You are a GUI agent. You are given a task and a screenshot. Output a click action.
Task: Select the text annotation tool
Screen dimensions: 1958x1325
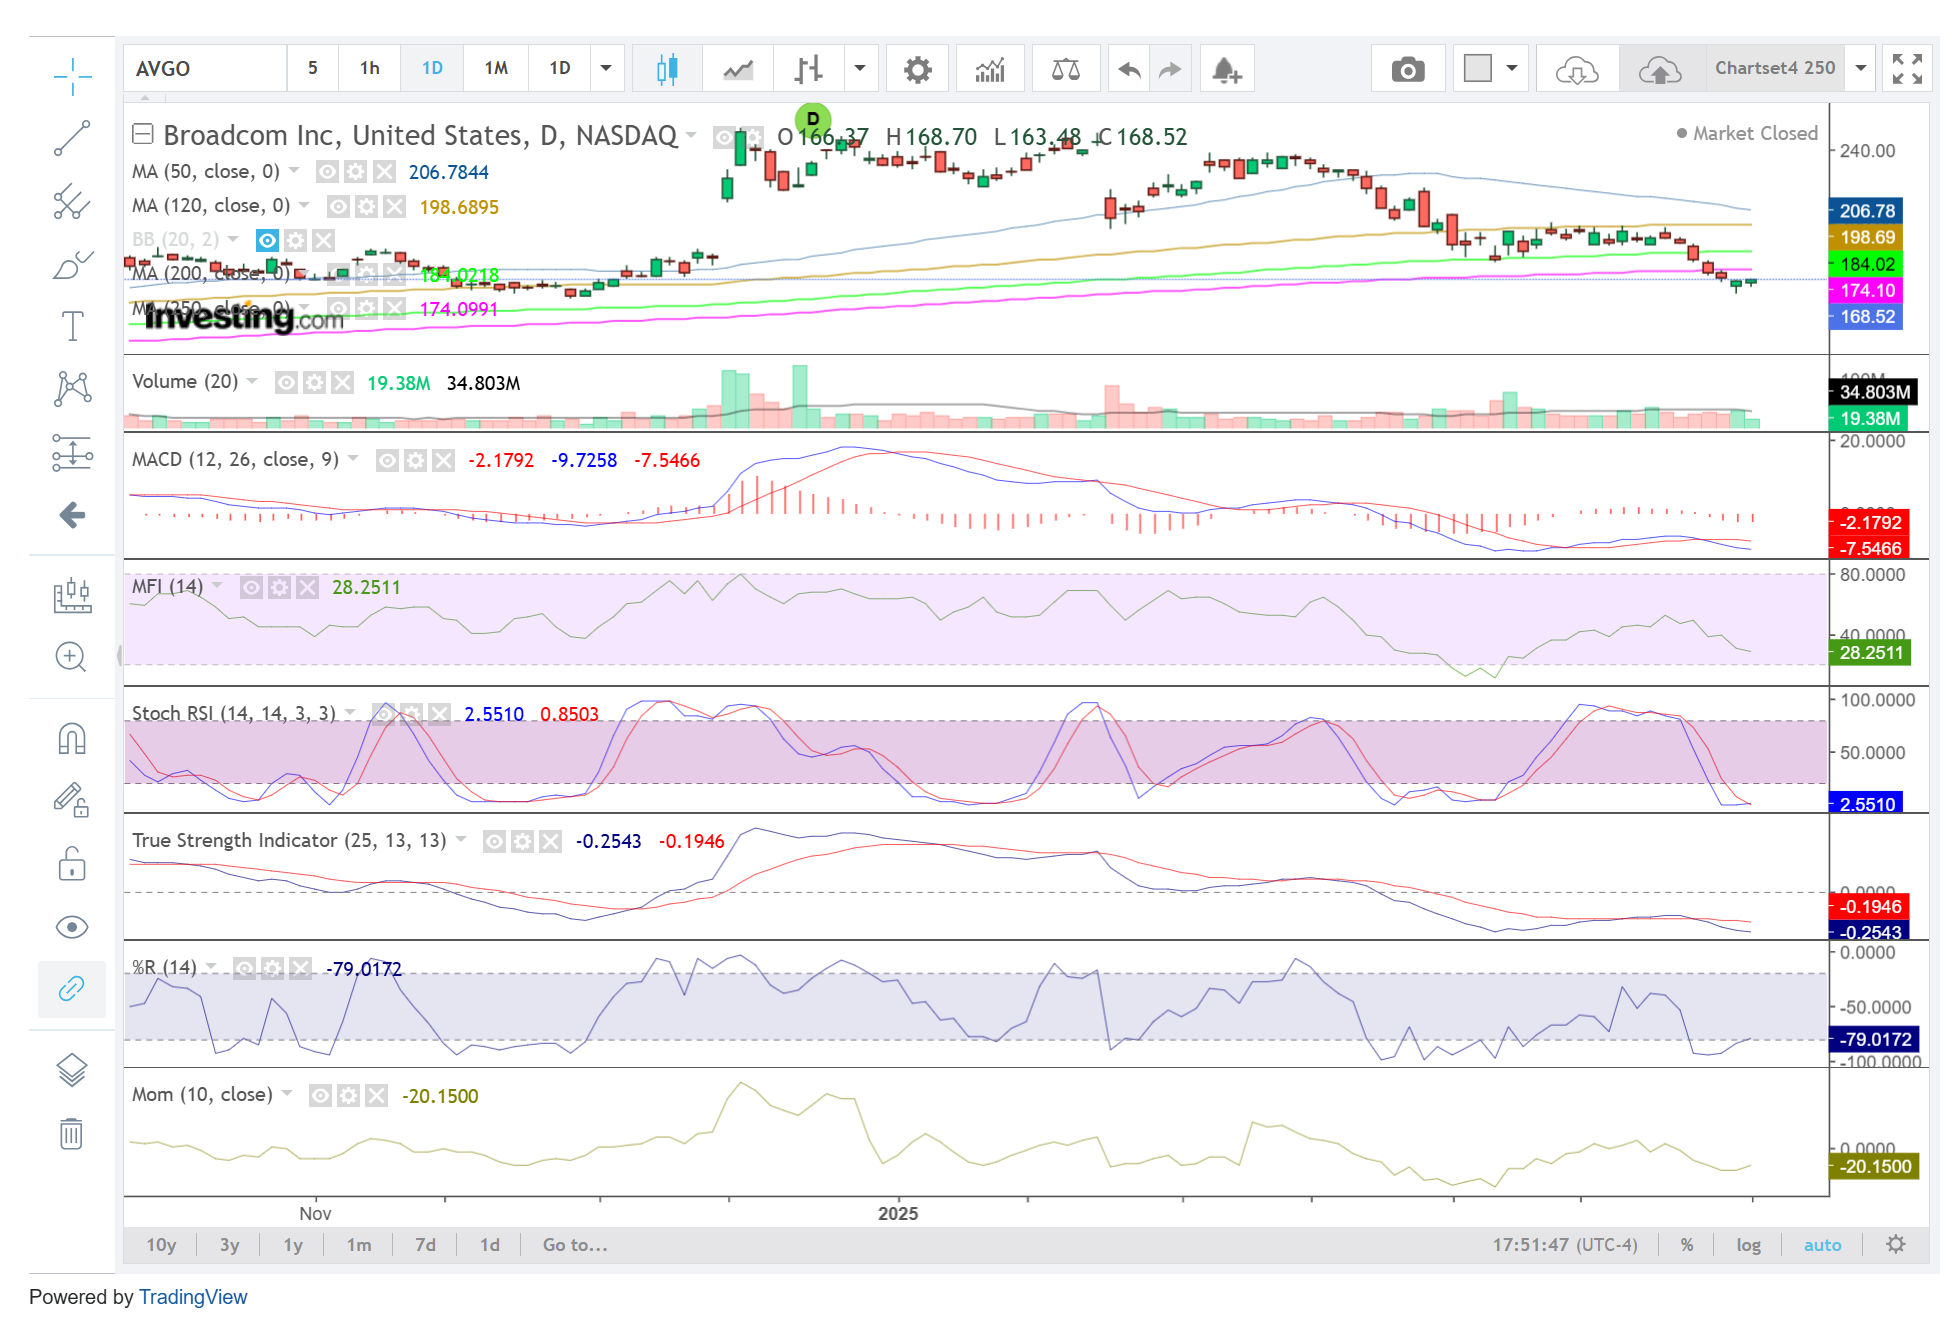(x=72, y=326)
